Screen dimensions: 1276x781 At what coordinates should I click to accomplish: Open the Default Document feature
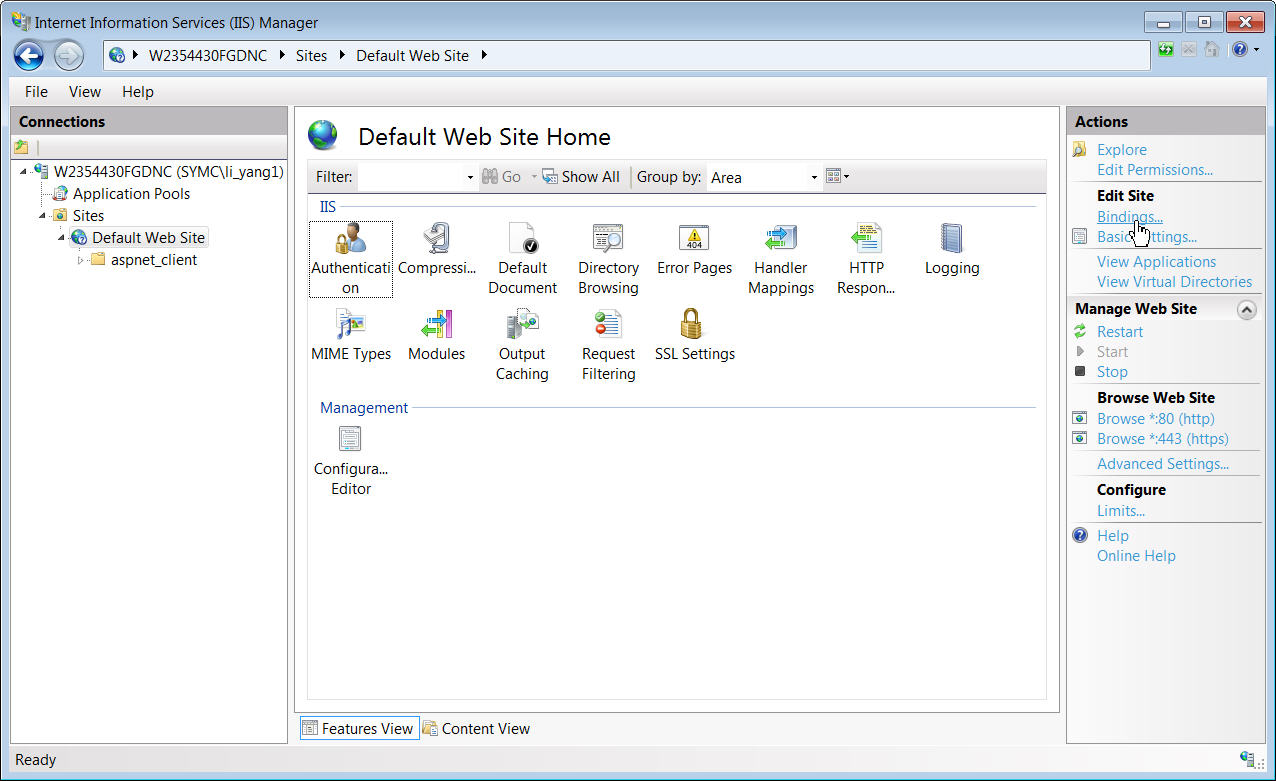522,241
